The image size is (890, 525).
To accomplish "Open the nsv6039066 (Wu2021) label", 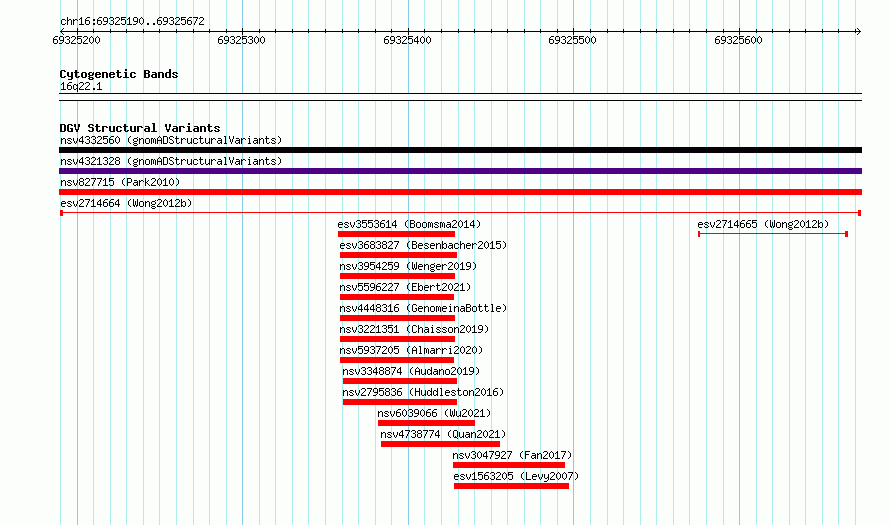I will 434,413.
